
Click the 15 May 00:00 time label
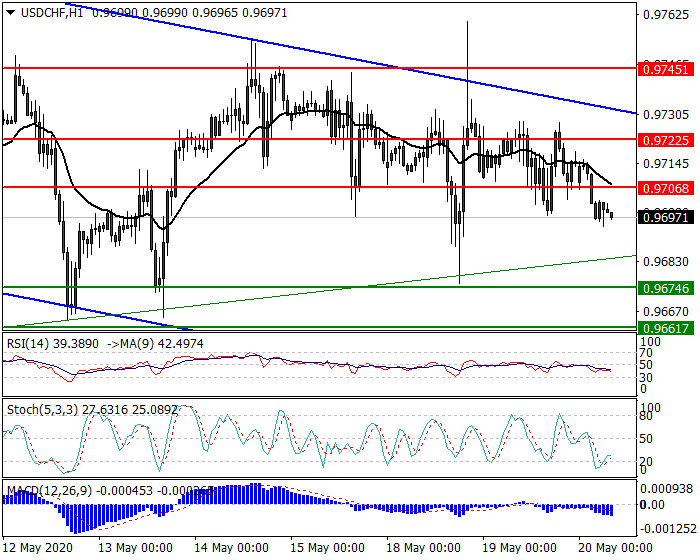tap(327, 548)
